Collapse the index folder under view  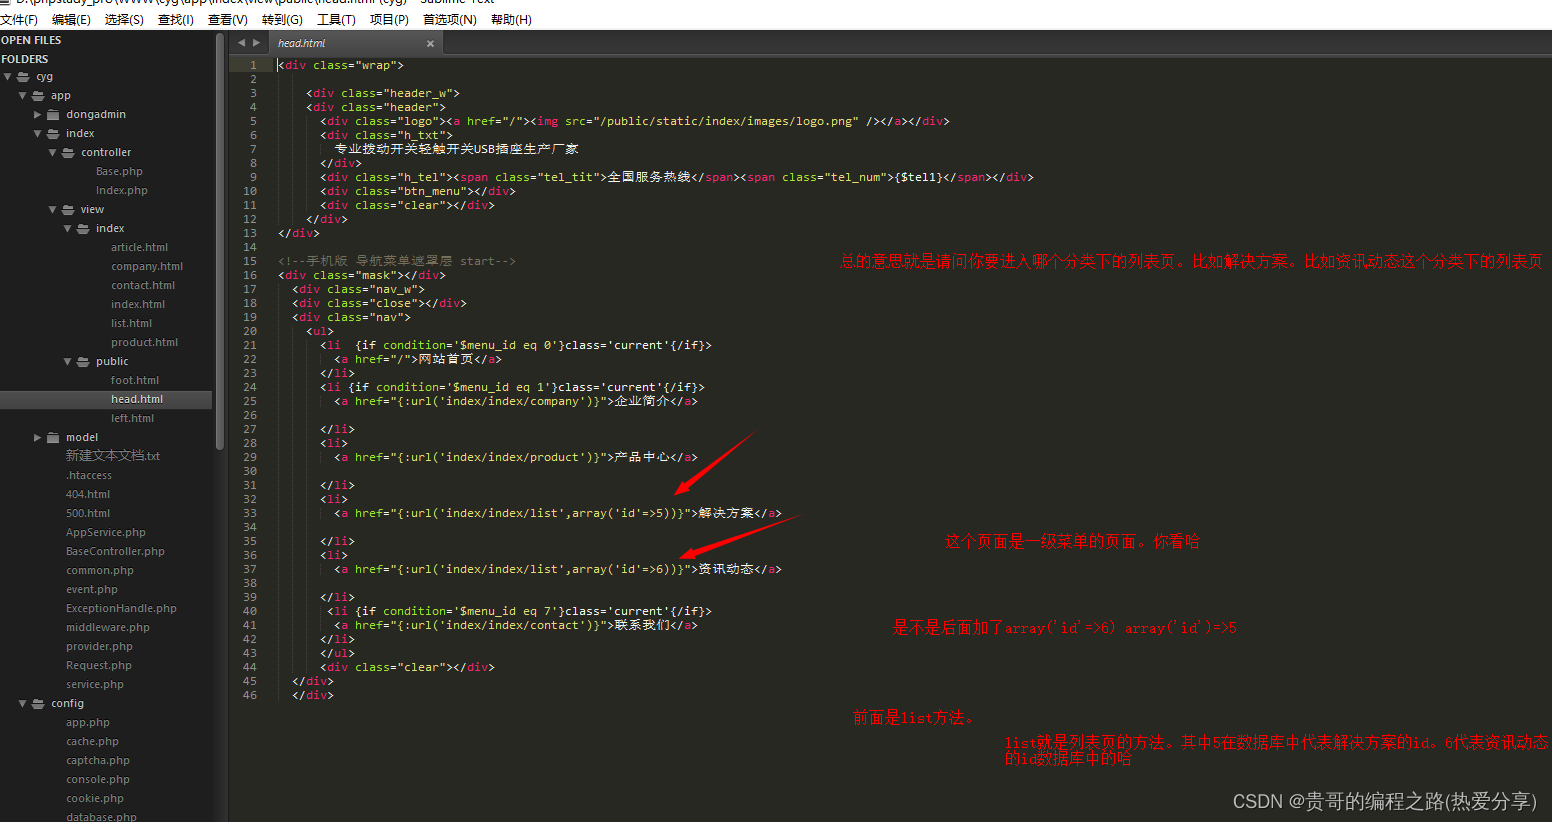(68, 229)
